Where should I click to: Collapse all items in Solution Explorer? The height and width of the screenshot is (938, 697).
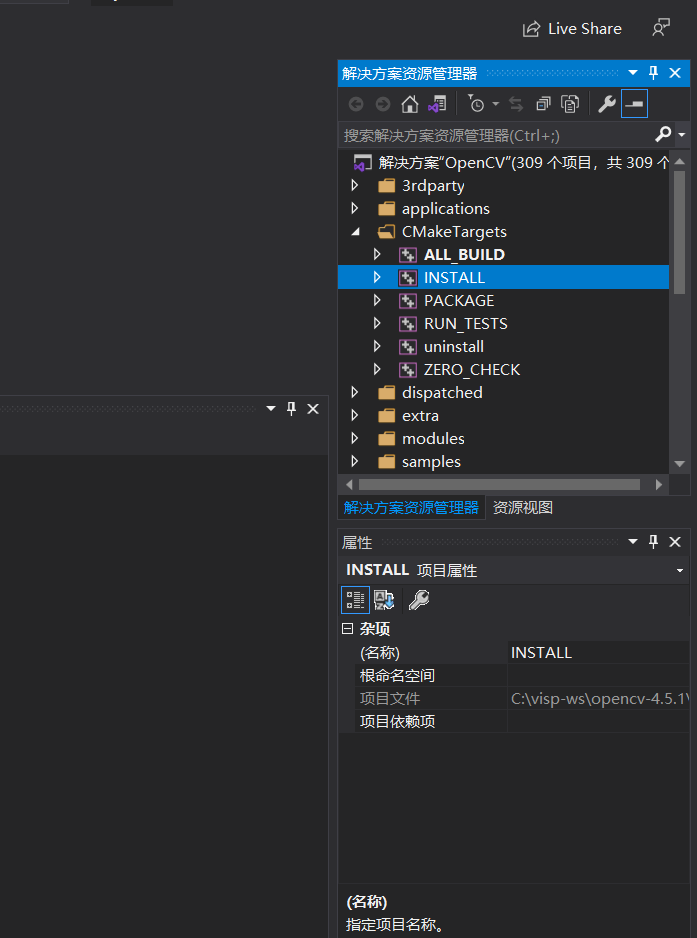pos(543,105)
